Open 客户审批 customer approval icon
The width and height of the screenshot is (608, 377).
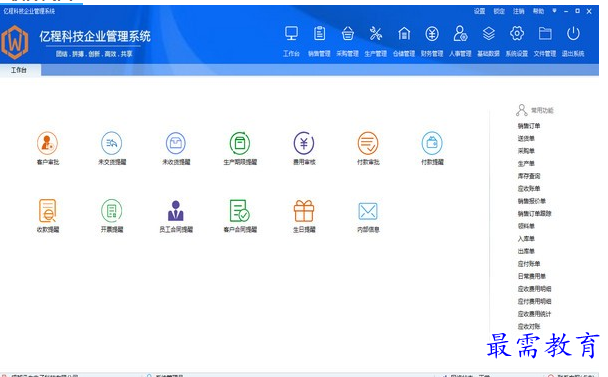tap(48, 143)
